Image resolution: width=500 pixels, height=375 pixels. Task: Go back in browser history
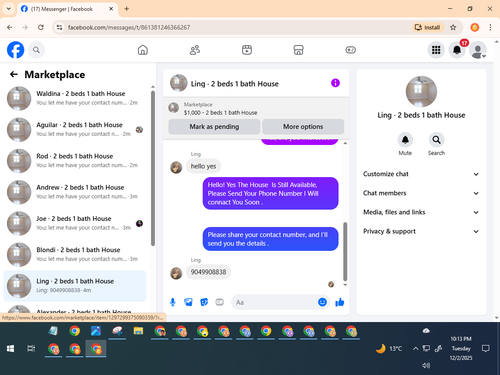[x=10, y=27]
